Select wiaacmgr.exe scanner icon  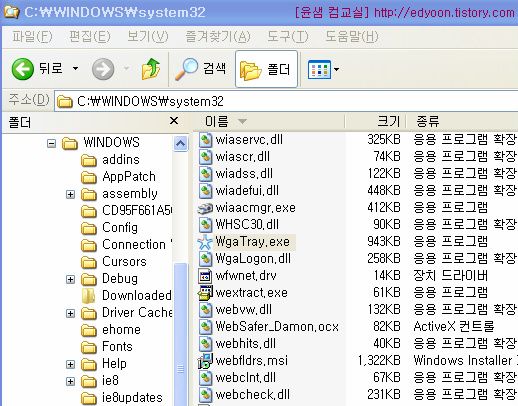point(205,208)
